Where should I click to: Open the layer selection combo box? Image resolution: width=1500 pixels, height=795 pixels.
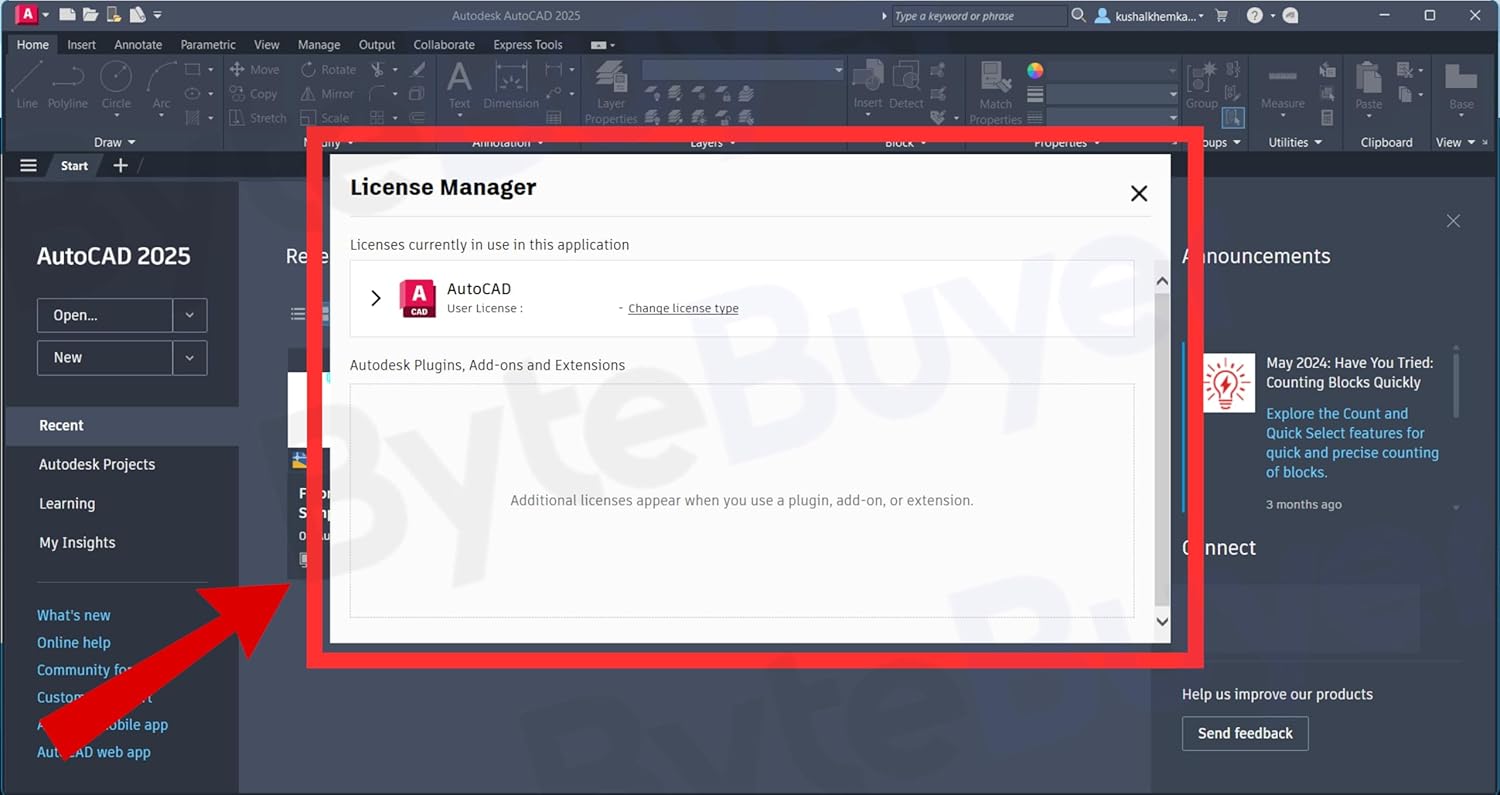743,70
